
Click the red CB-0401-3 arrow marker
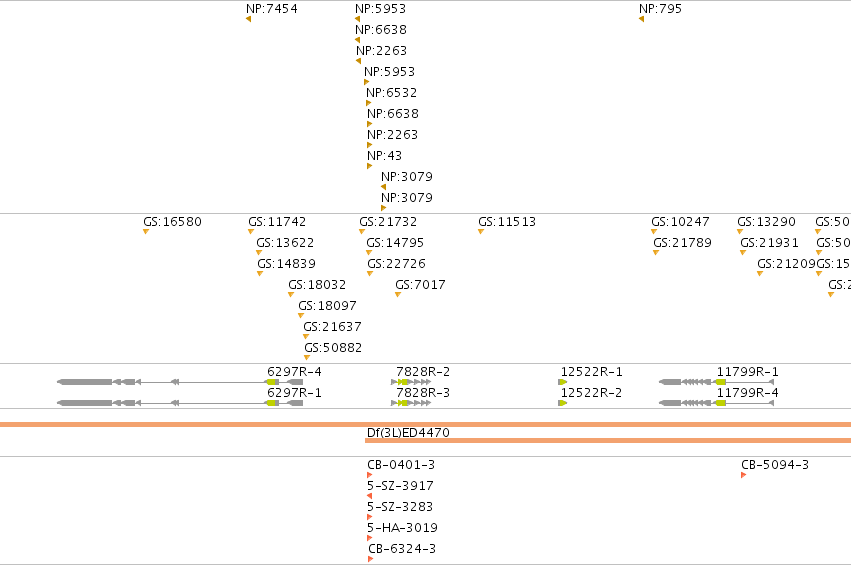click(x=370, y=475)
